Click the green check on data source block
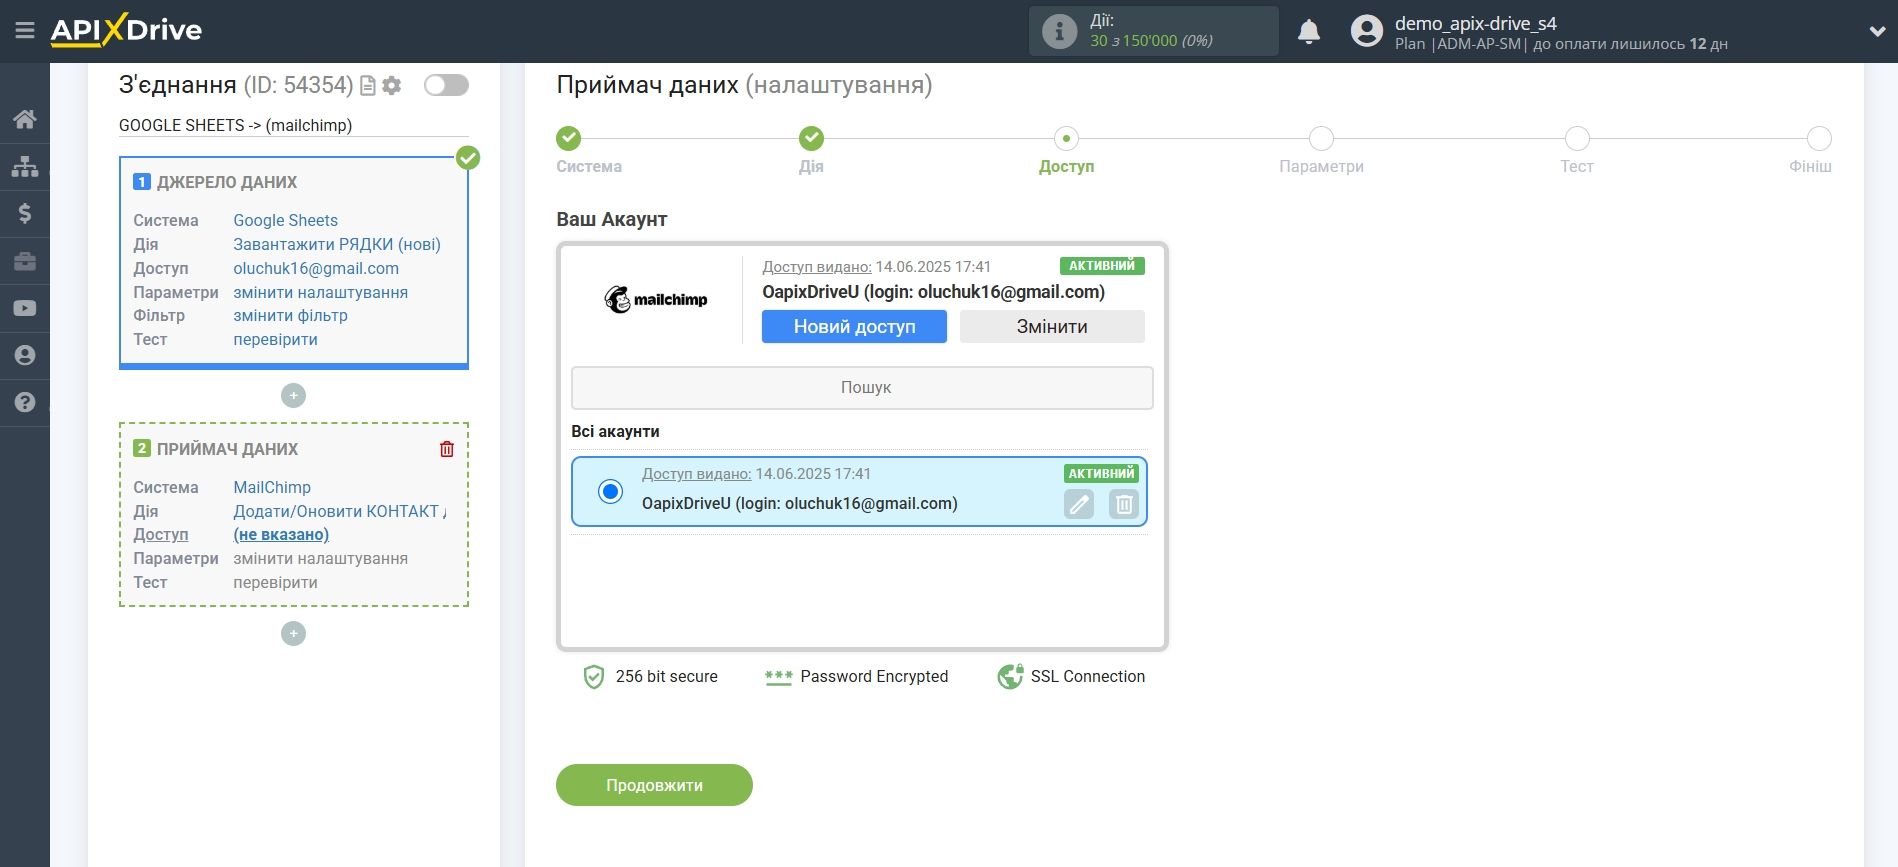The width and height of the screenshot is (1898, 867). 468,158
